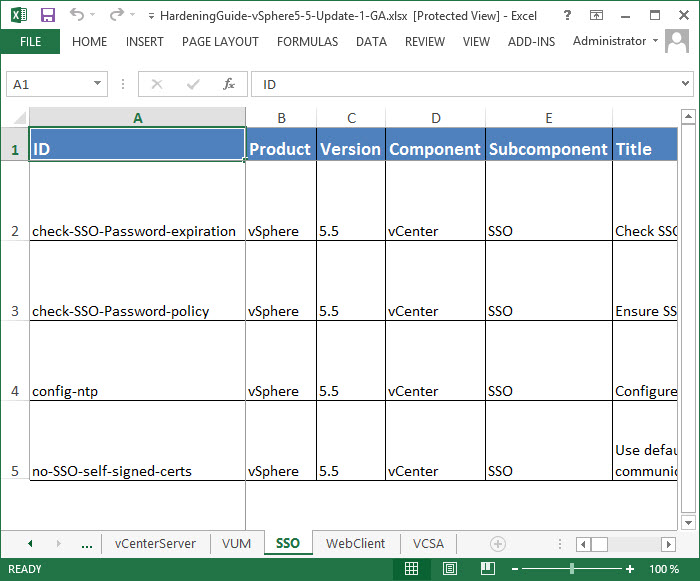Switch to Page Break Preview
Image resolution: width=700 pixels, height=581 pixels.
[487, 568]
